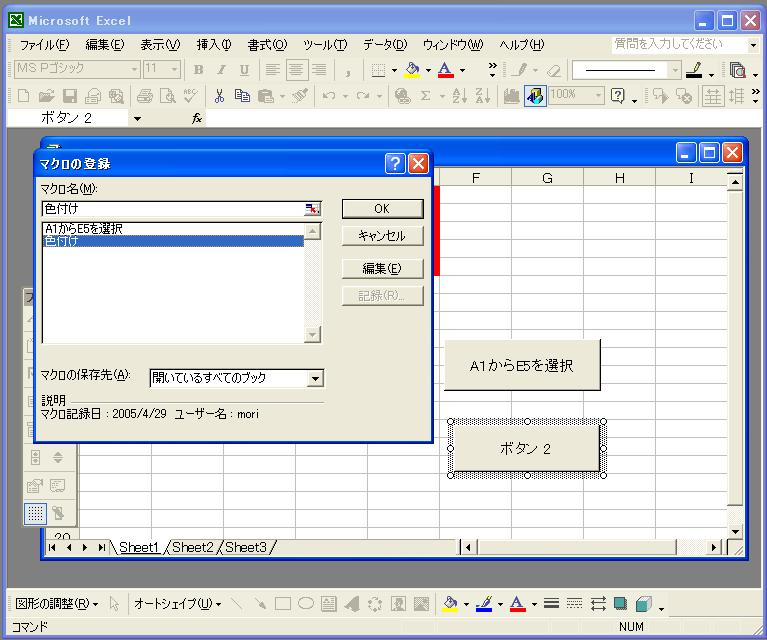767x640 pixels.
Task: Toggle Bold formatting in toolbar
Action: (199, 70)
